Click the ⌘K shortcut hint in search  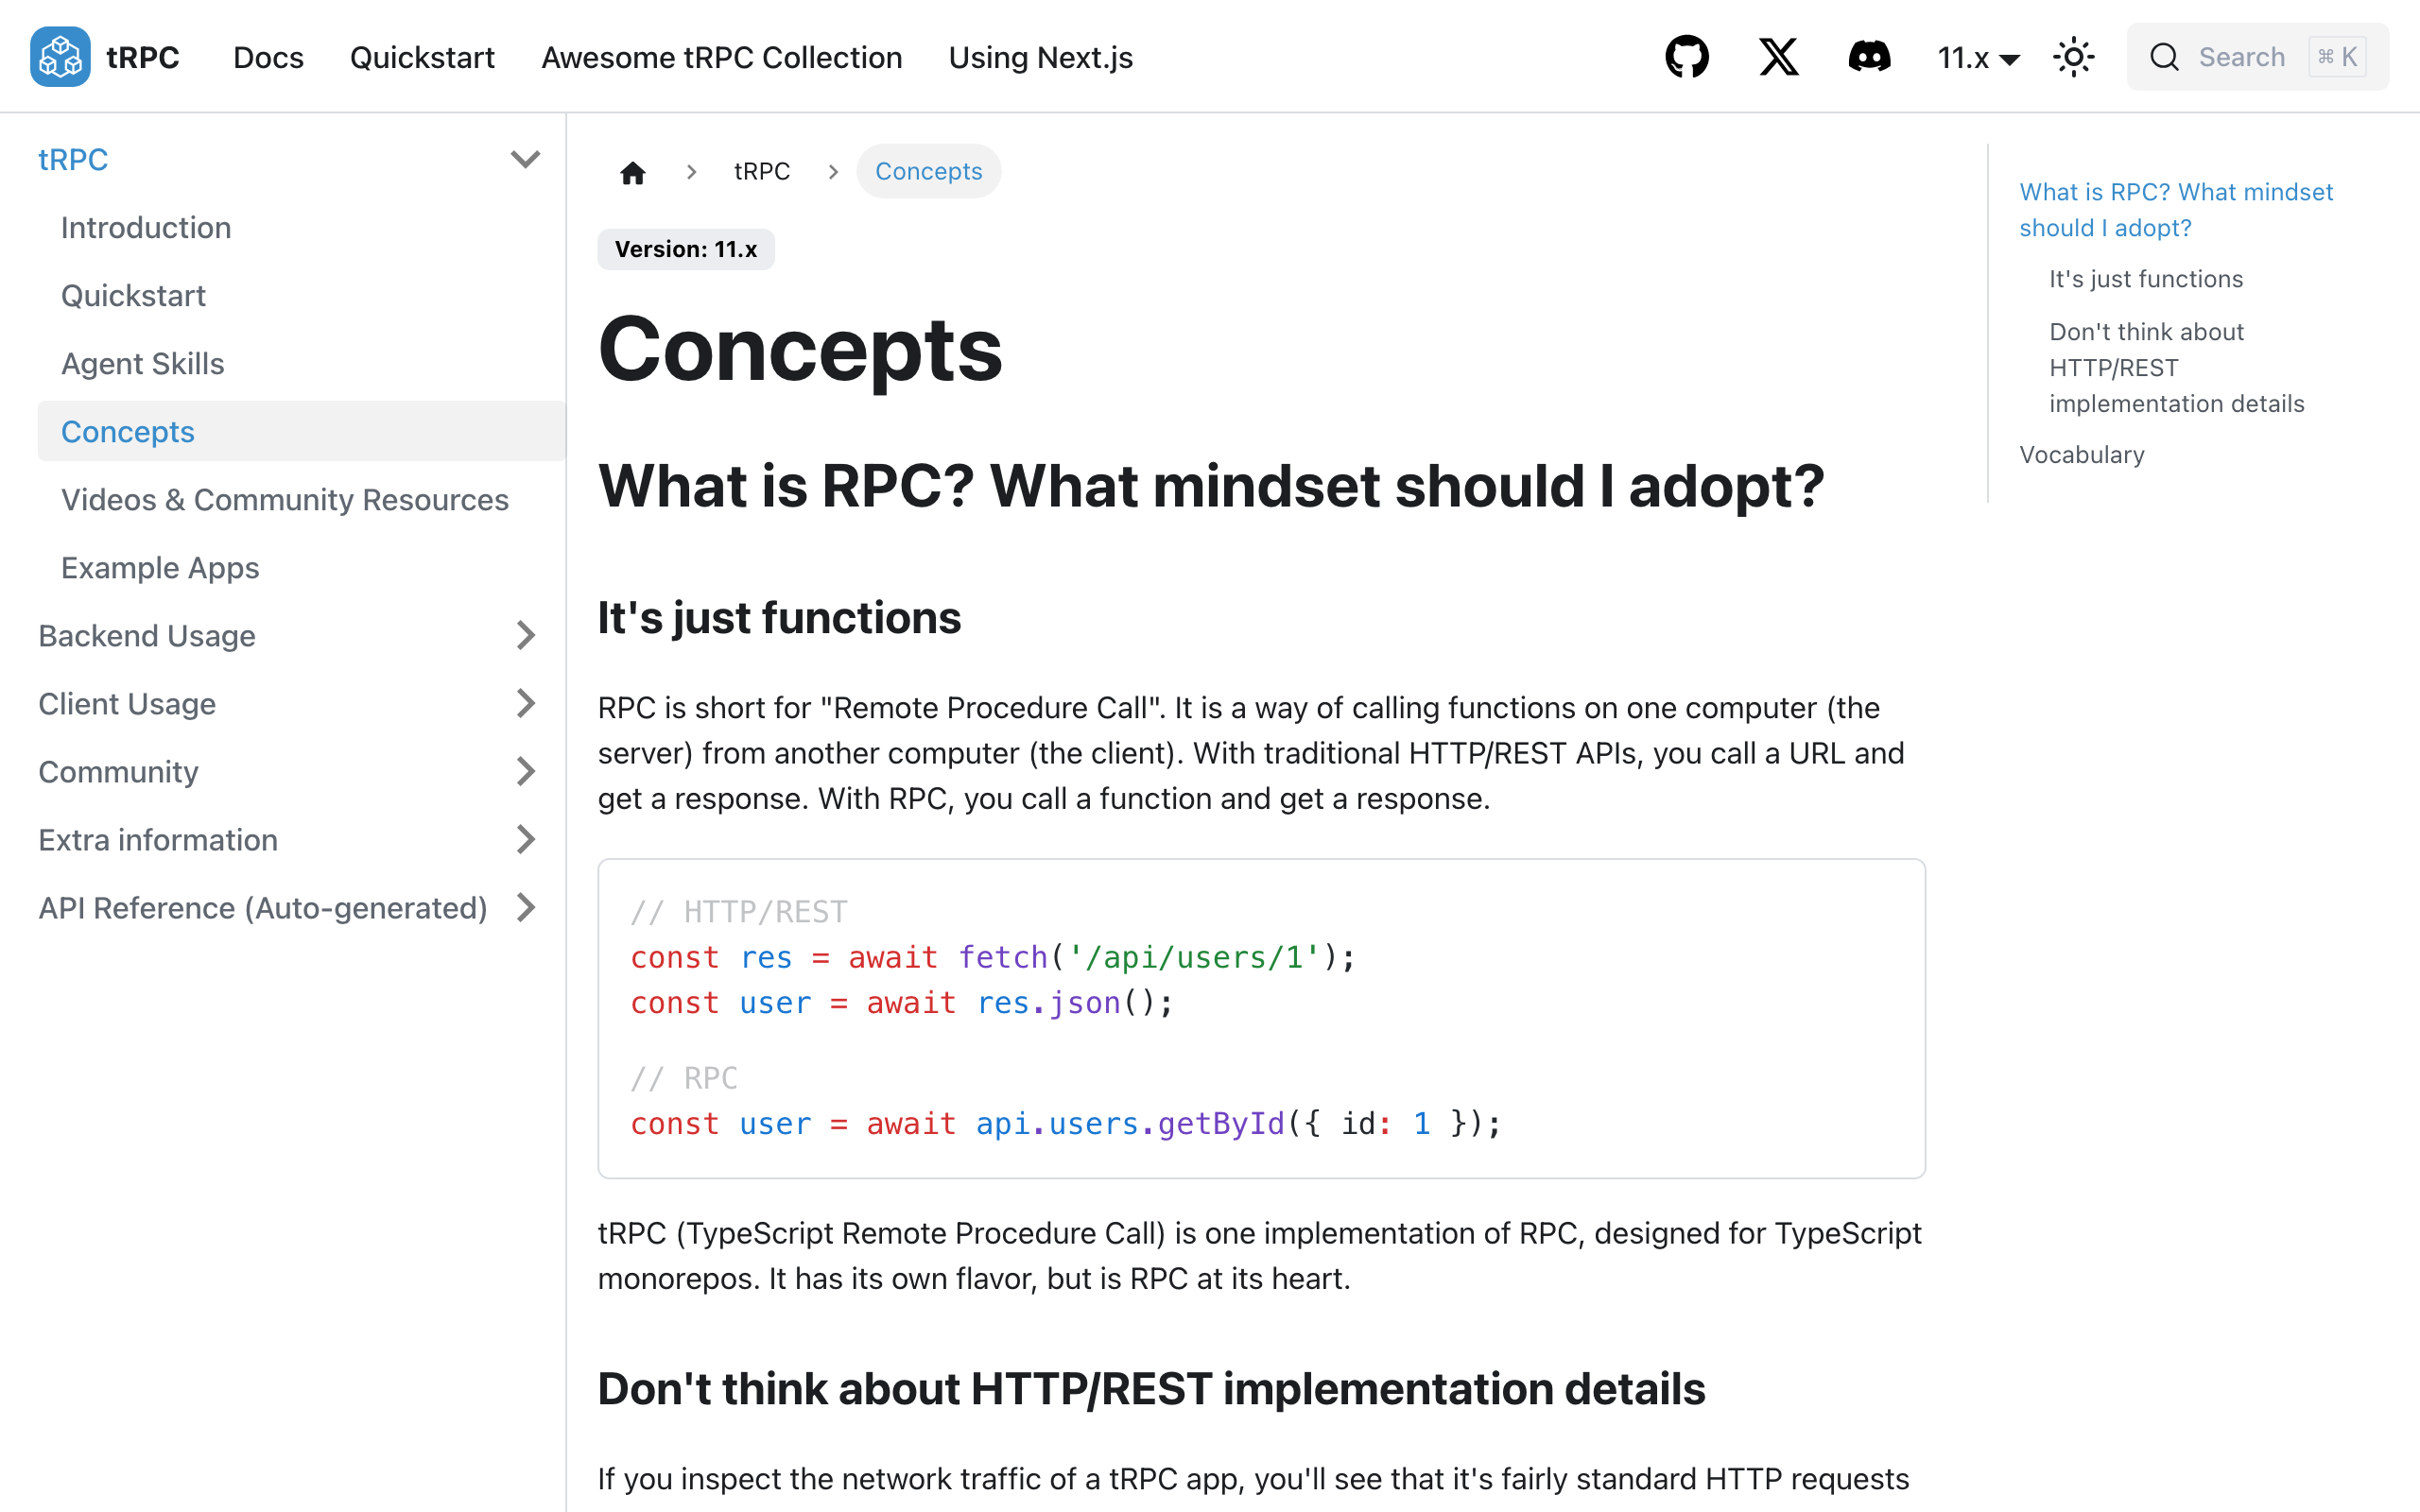(2337, 57)
